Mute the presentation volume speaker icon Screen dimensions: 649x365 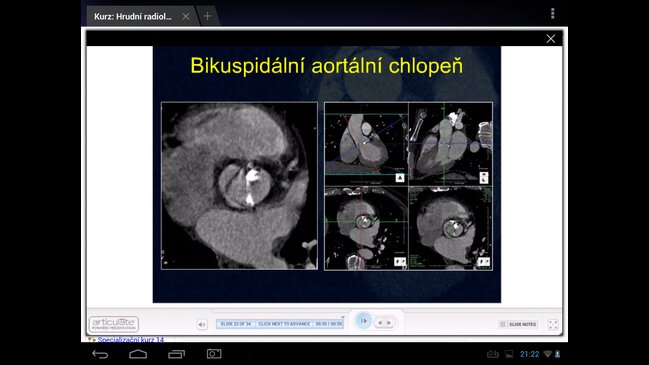(x=202, y=324)
